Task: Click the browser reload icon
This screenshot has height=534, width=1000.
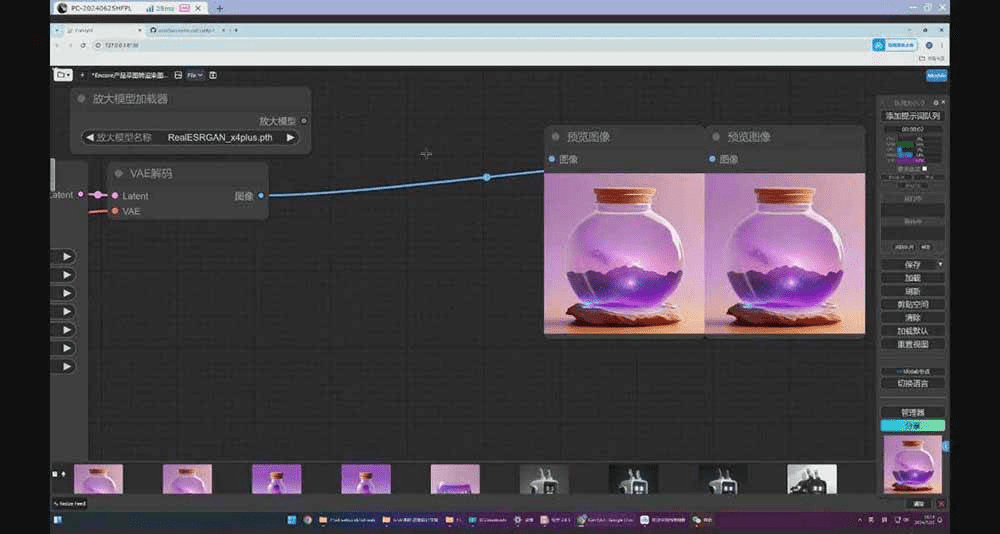Action: coord(83,45)
